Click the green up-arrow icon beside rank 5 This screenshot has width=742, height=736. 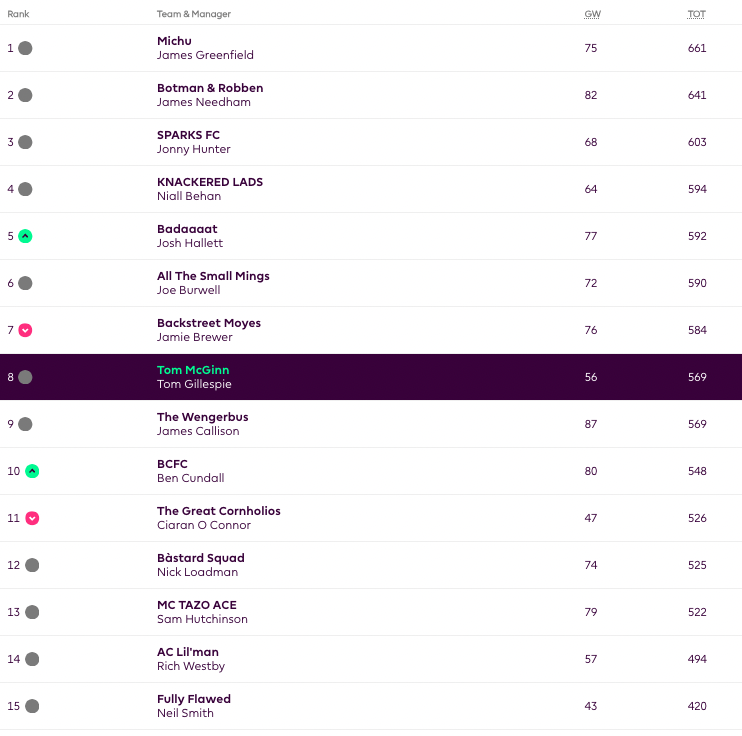(25, 236)
